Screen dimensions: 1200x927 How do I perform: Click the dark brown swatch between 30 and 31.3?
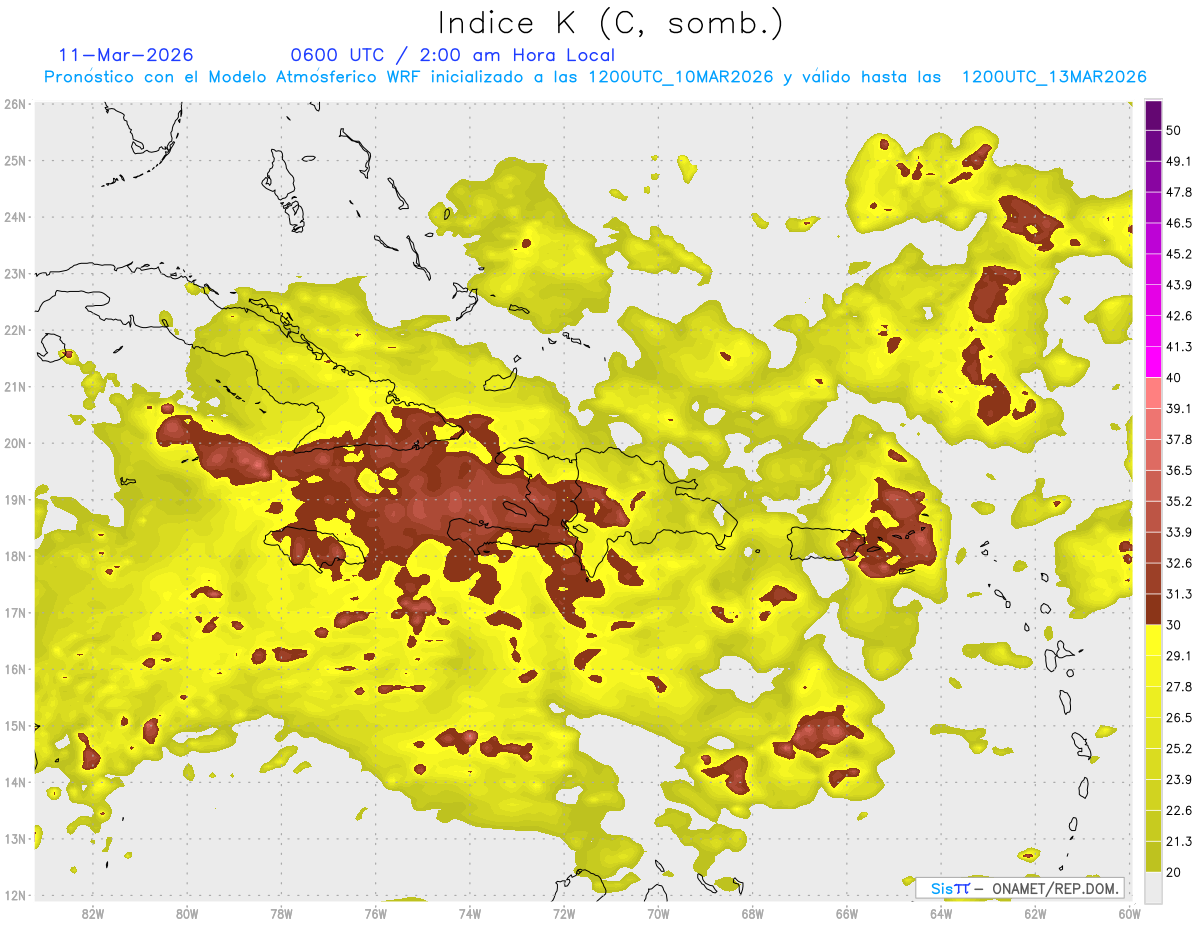pos(1153,610)
